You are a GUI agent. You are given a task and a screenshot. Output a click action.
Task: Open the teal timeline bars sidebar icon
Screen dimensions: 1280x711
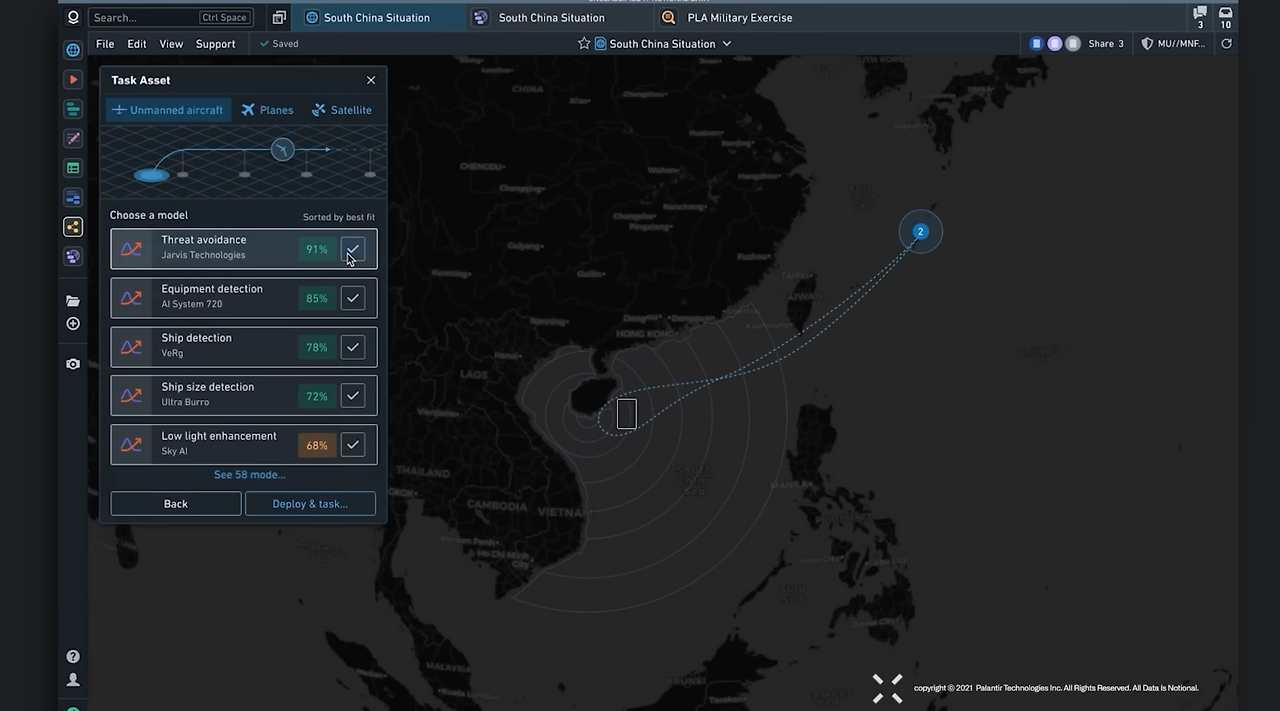coord(73,109)
